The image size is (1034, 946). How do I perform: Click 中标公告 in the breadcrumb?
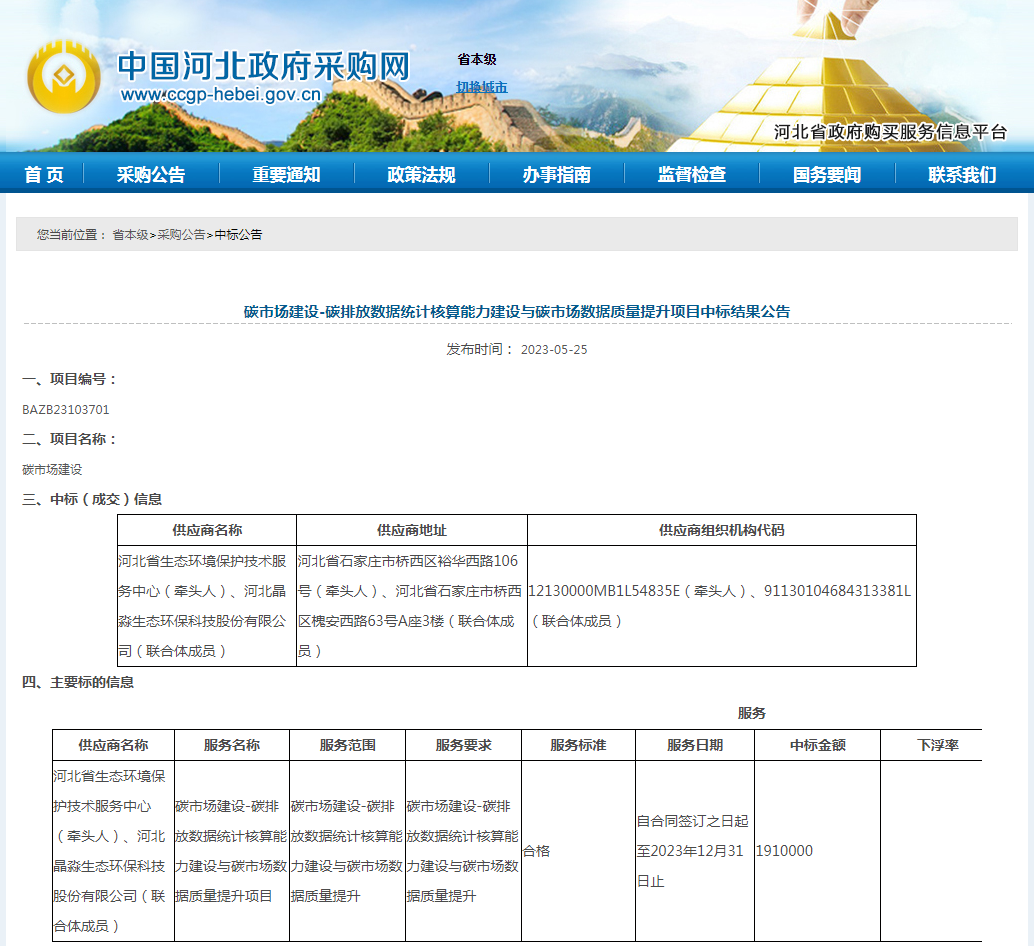pyautogui.click(x=238, y=235)
